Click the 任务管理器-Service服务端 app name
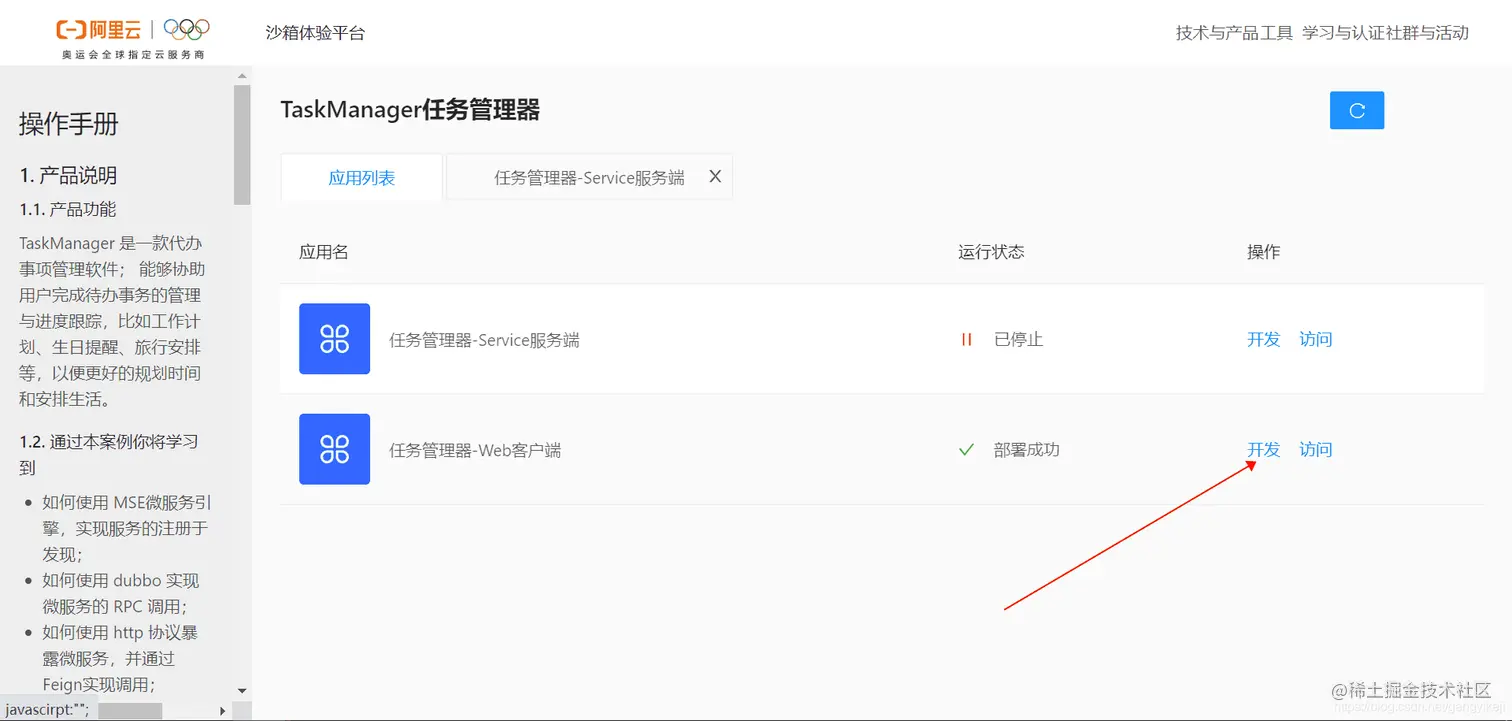Viewport: 1512px width, 721px height. pos(484,340)
